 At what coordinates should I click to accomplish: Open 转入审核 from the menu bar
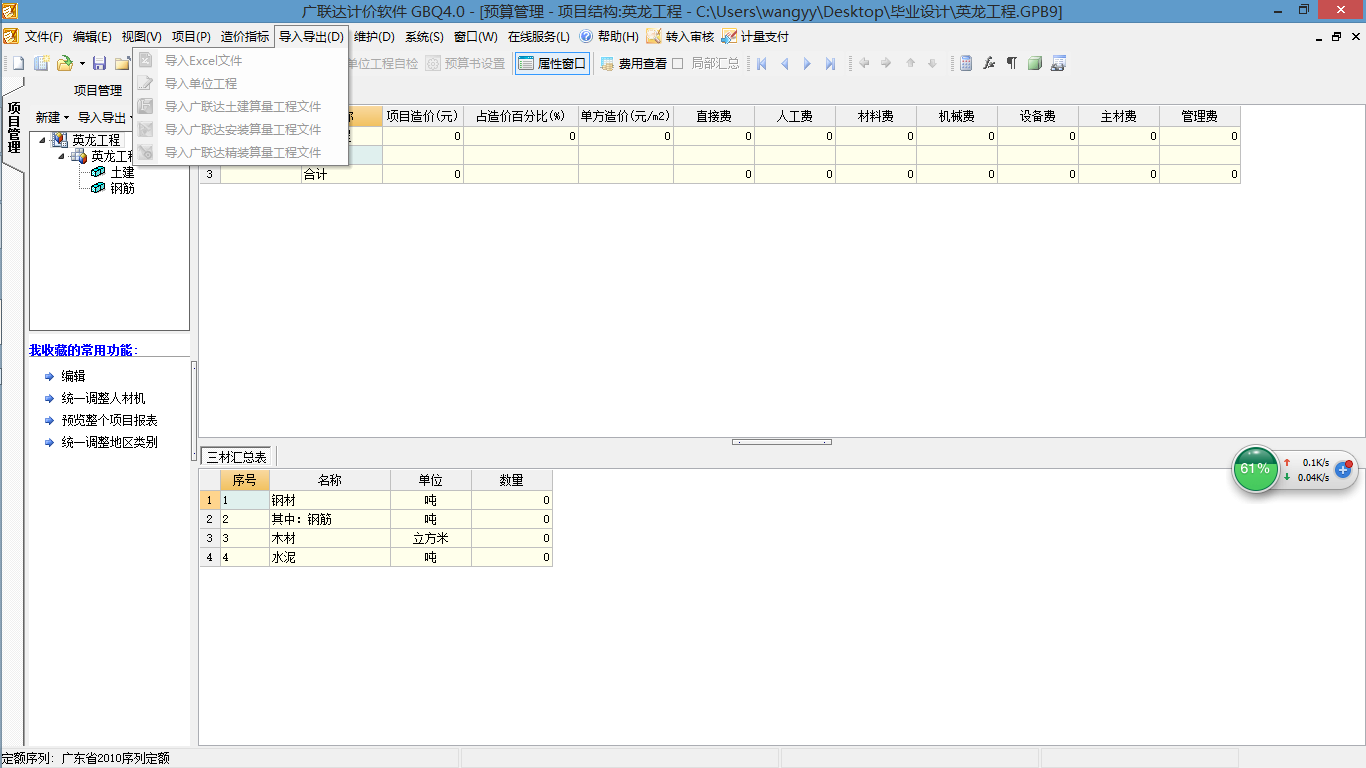[x=681, y=37]
